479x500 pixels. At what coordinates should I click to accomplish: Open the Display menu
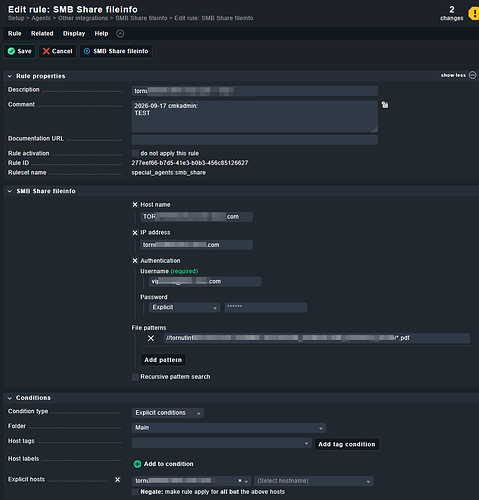74,33
